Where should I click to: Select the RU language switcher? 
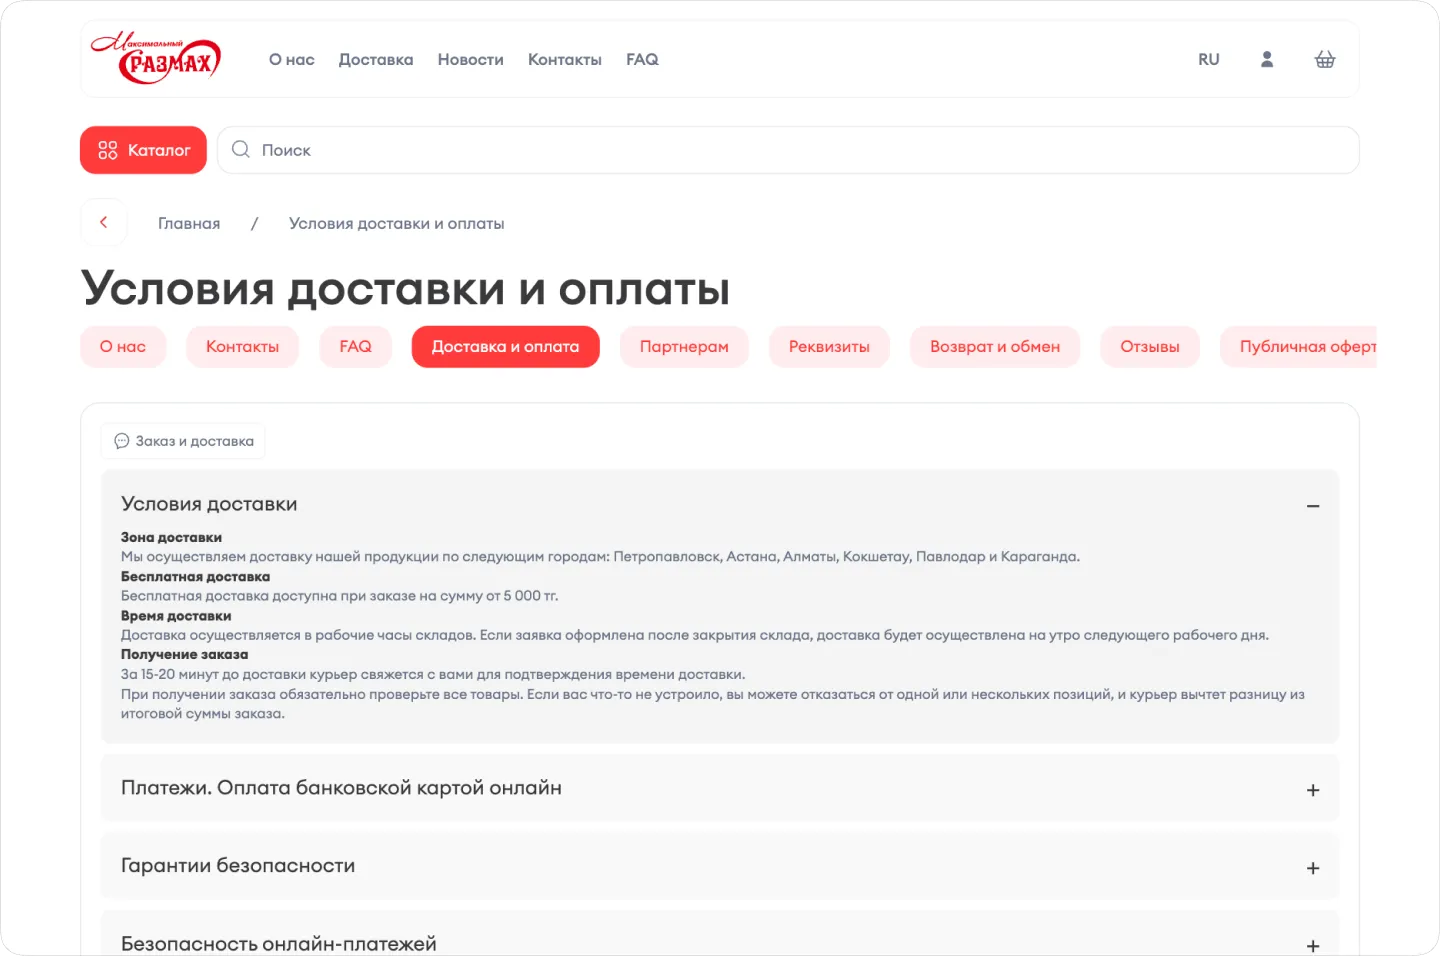[x=1208, y=59]
